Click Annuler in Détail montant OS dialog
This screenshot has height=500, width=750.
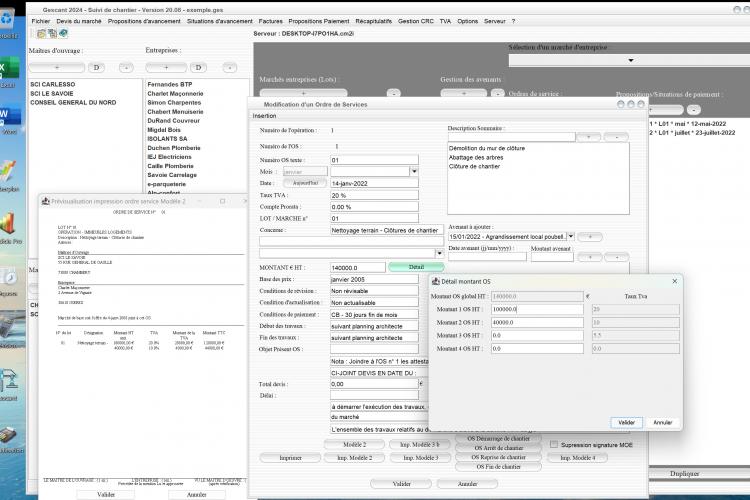coord(662,422)
